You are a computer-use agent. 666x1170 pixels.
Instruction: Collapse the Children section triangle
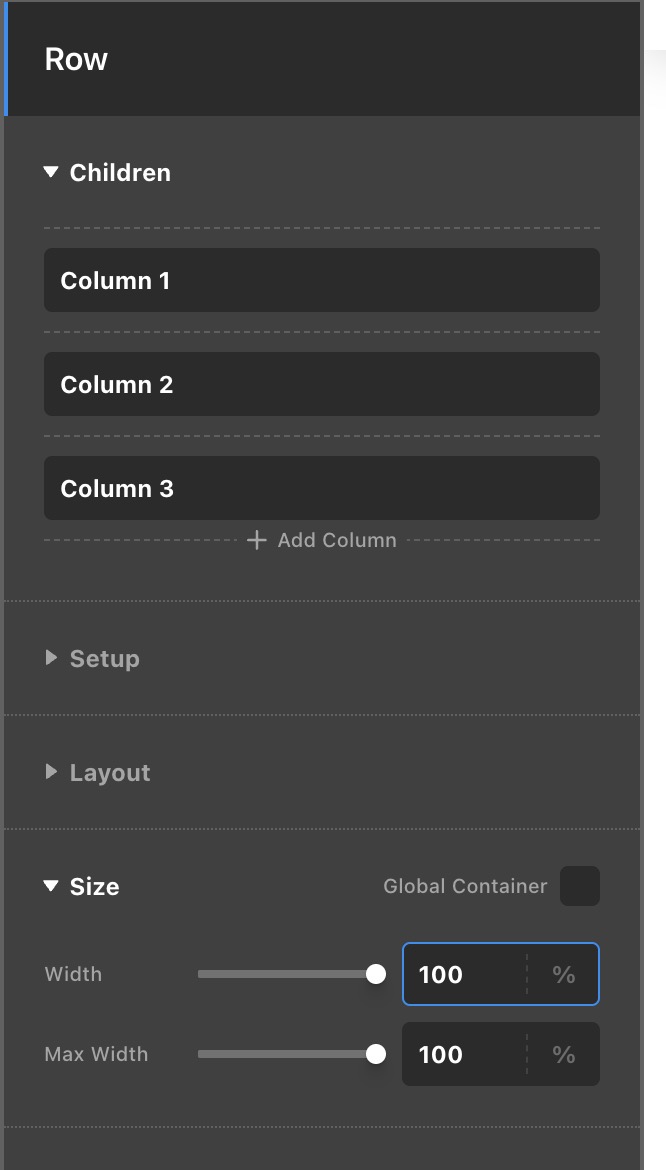point(52,173)
